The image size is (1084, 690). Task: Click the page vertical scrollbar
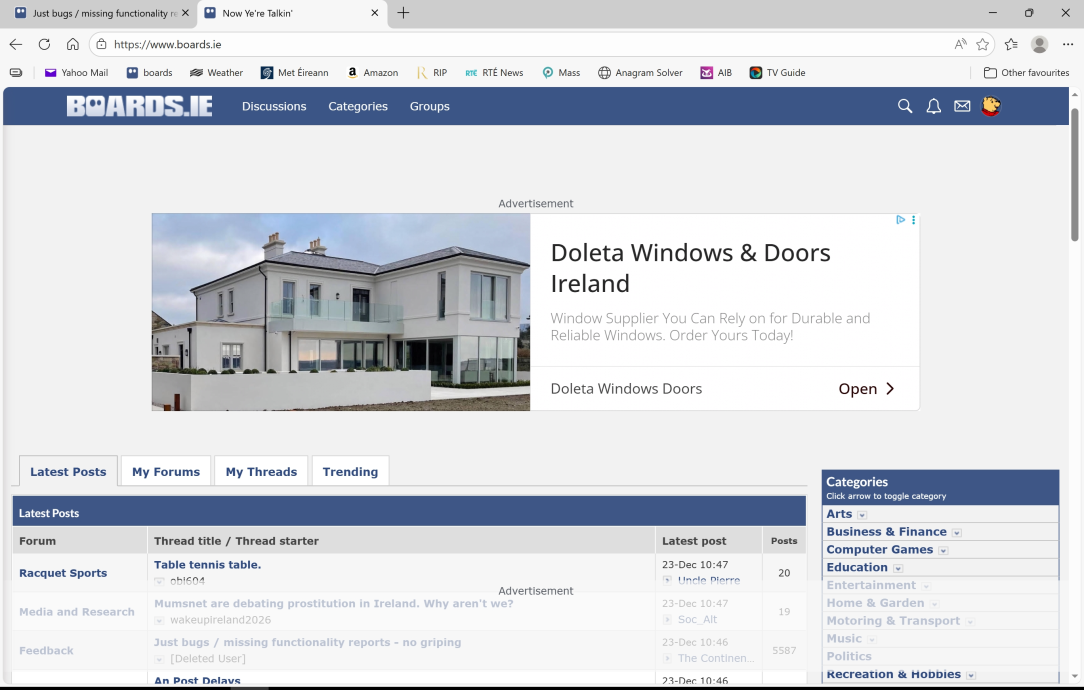click(x=1074, y=175)
